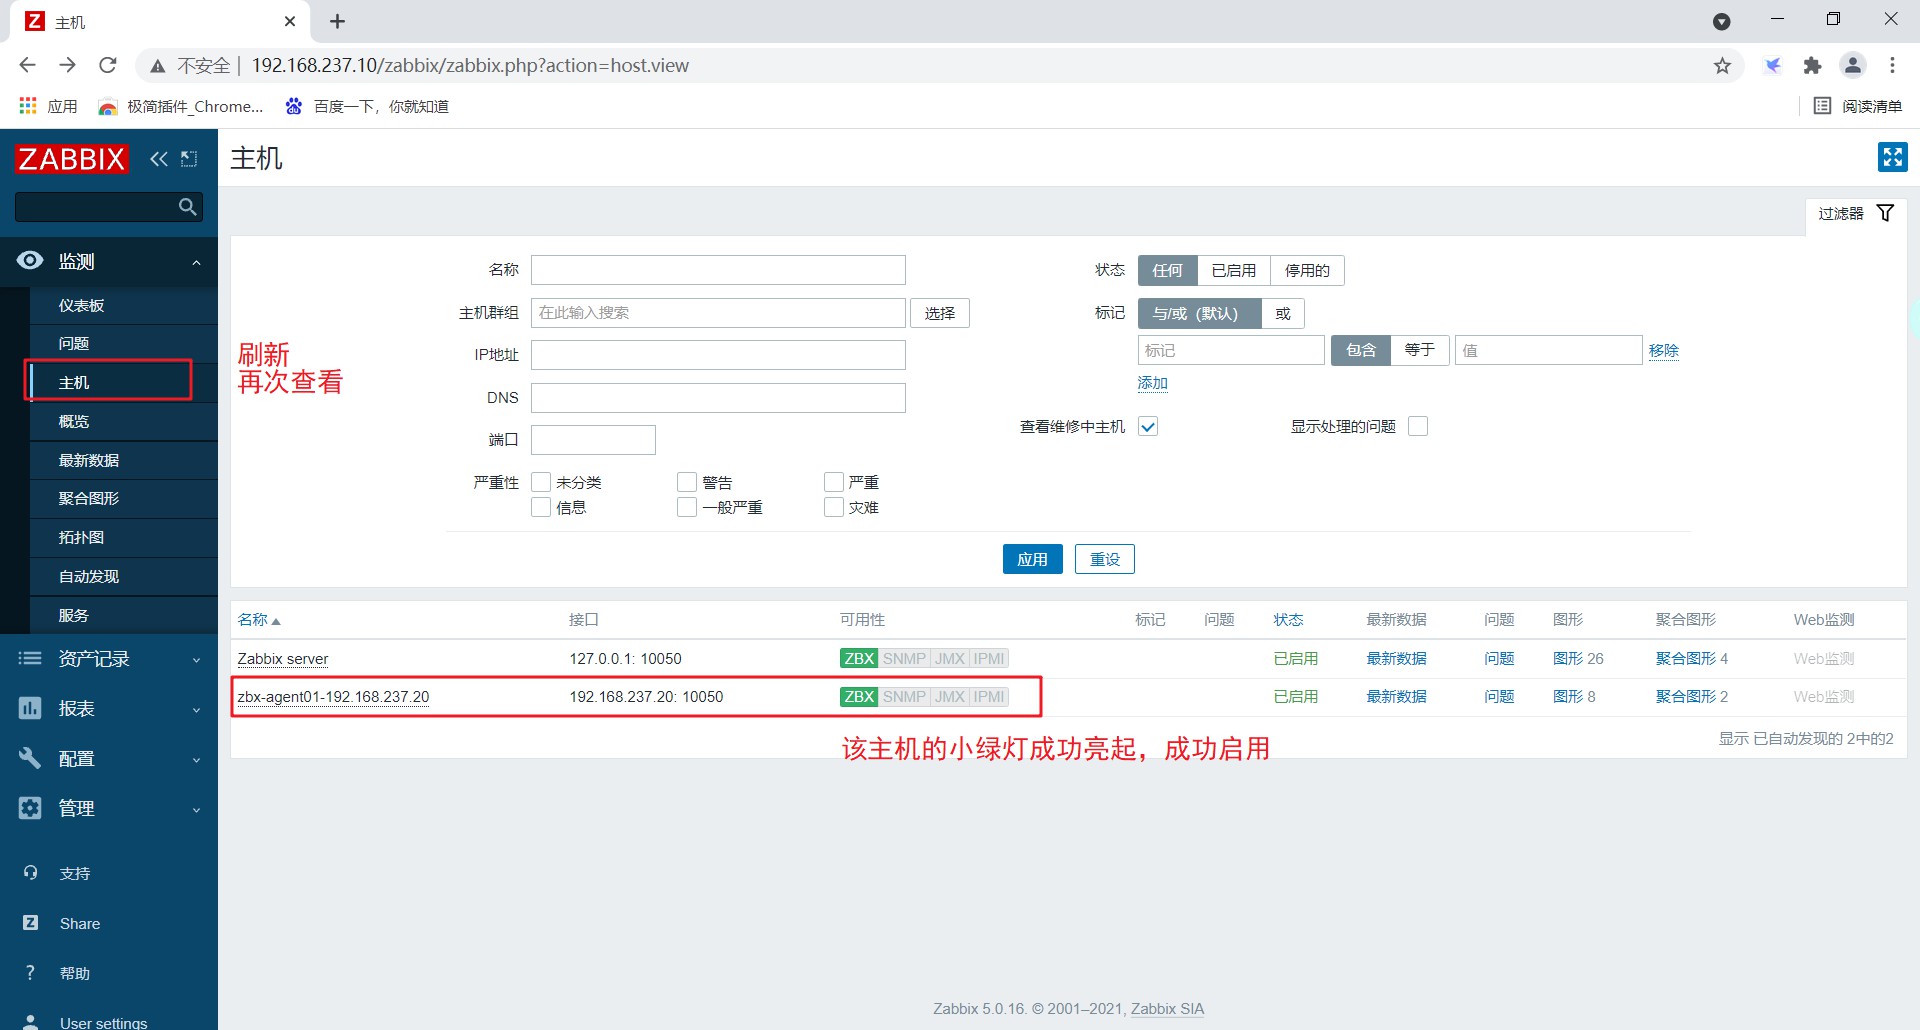Collapse the Zabbix sidebar with double-chevron icon

(158, 159)
